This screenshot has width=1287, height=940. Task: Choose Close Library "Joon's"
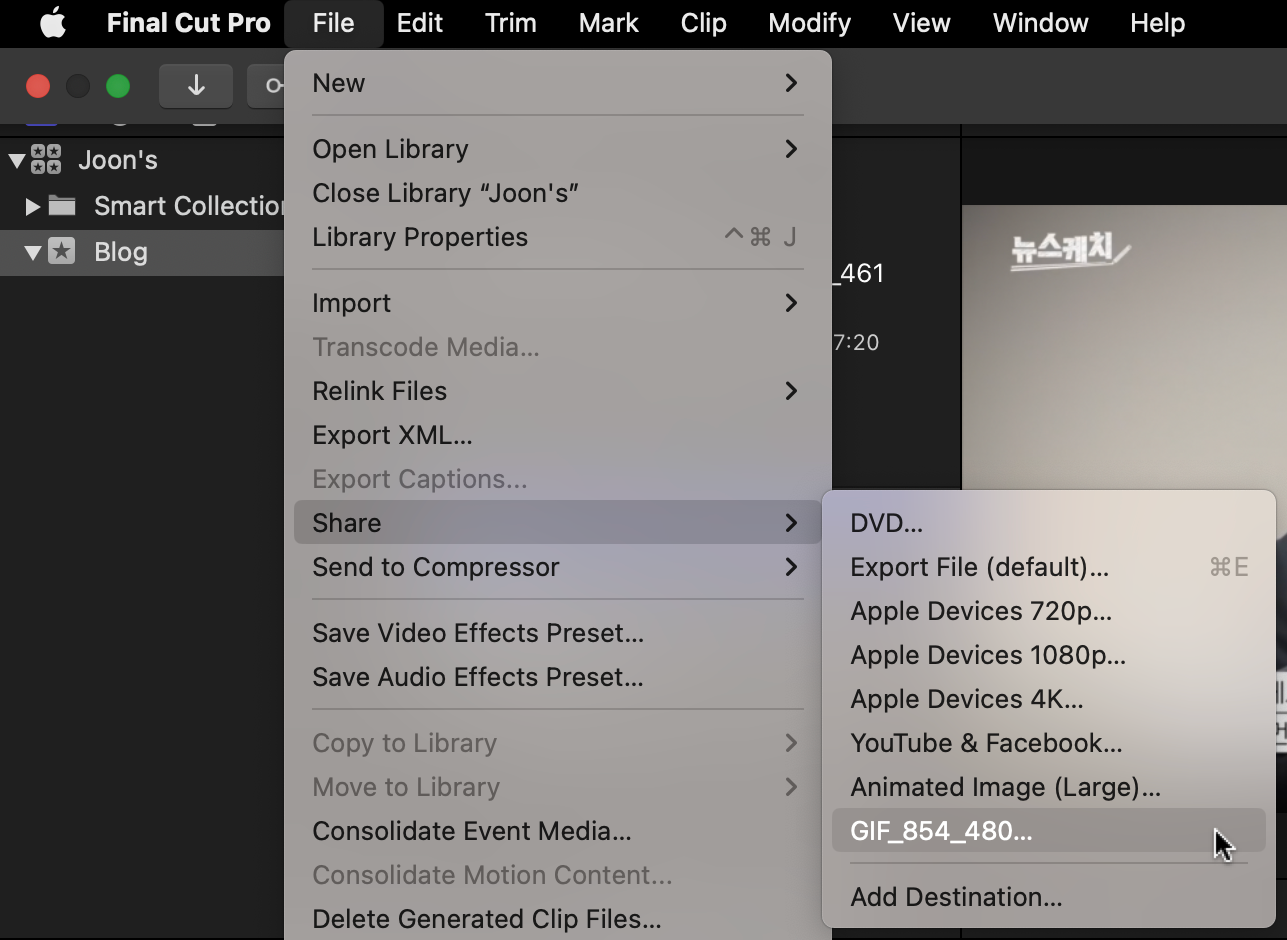click(x=558, y=193)
